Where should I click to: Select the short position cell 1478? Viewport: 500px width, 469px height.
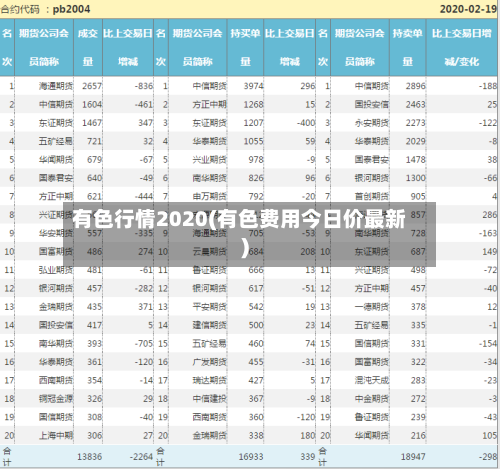coord(416,160)
